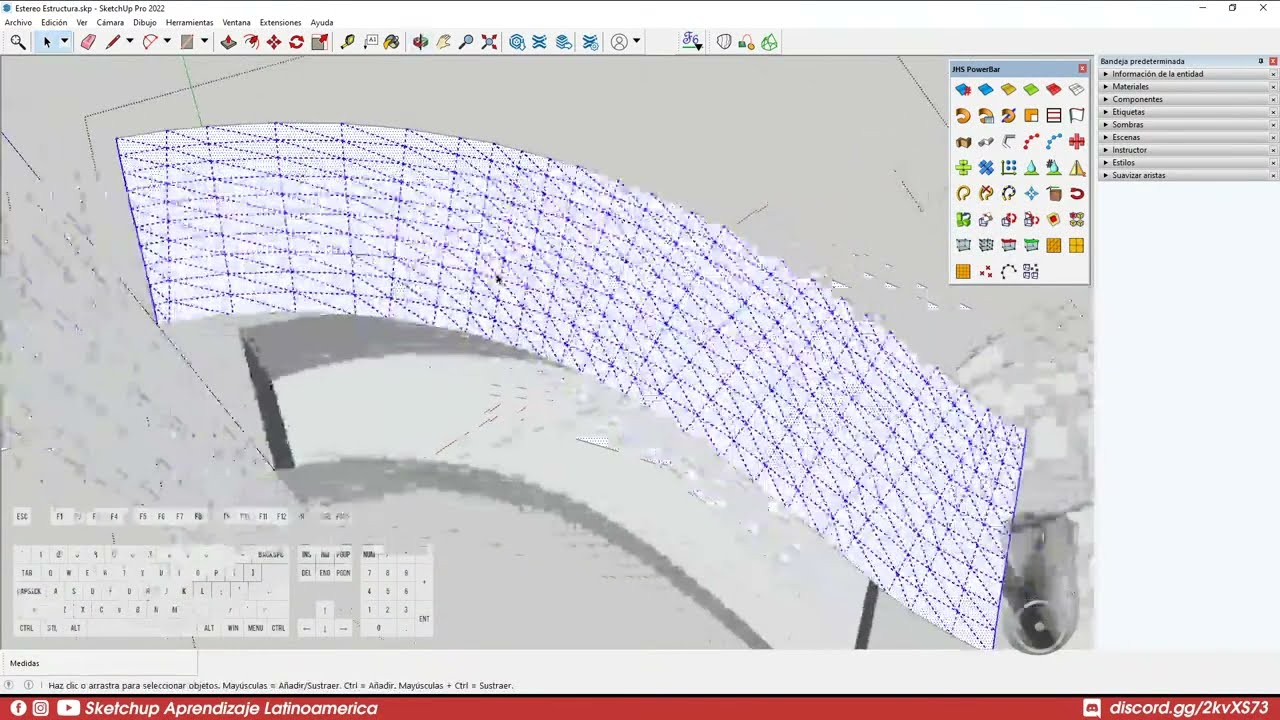Activate the Orbit camera tool

click(x=420, y=42)
